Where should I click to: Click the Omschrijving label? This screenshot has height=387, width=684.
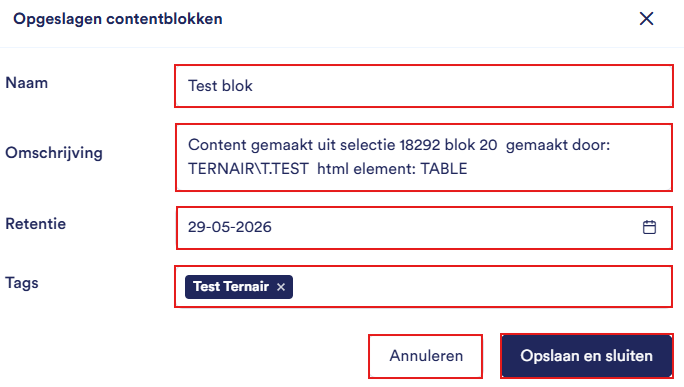click(54, 153)
